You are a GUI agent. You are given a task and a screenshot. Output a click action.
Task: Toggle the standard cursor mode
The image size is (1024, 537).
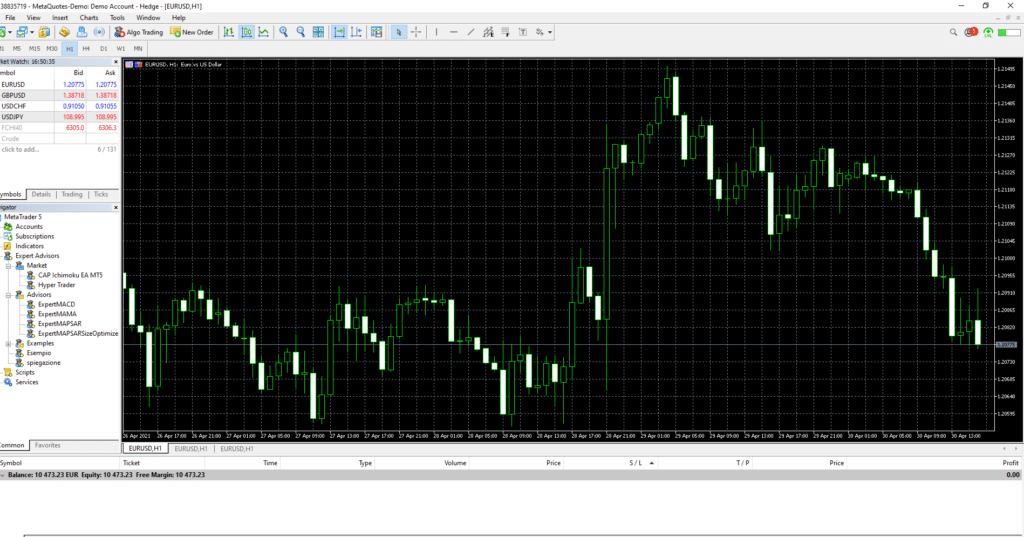(398, 32)
